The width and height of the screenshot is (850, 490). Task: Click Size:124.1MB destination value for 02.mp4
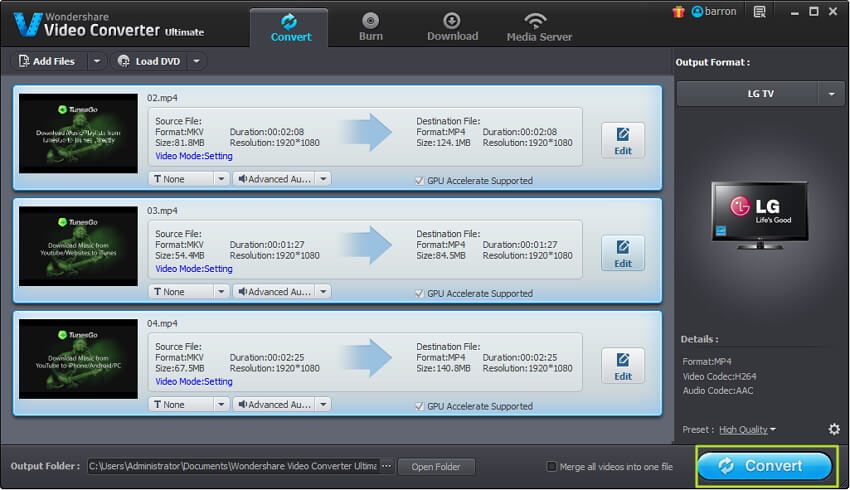tap(443, 143)
